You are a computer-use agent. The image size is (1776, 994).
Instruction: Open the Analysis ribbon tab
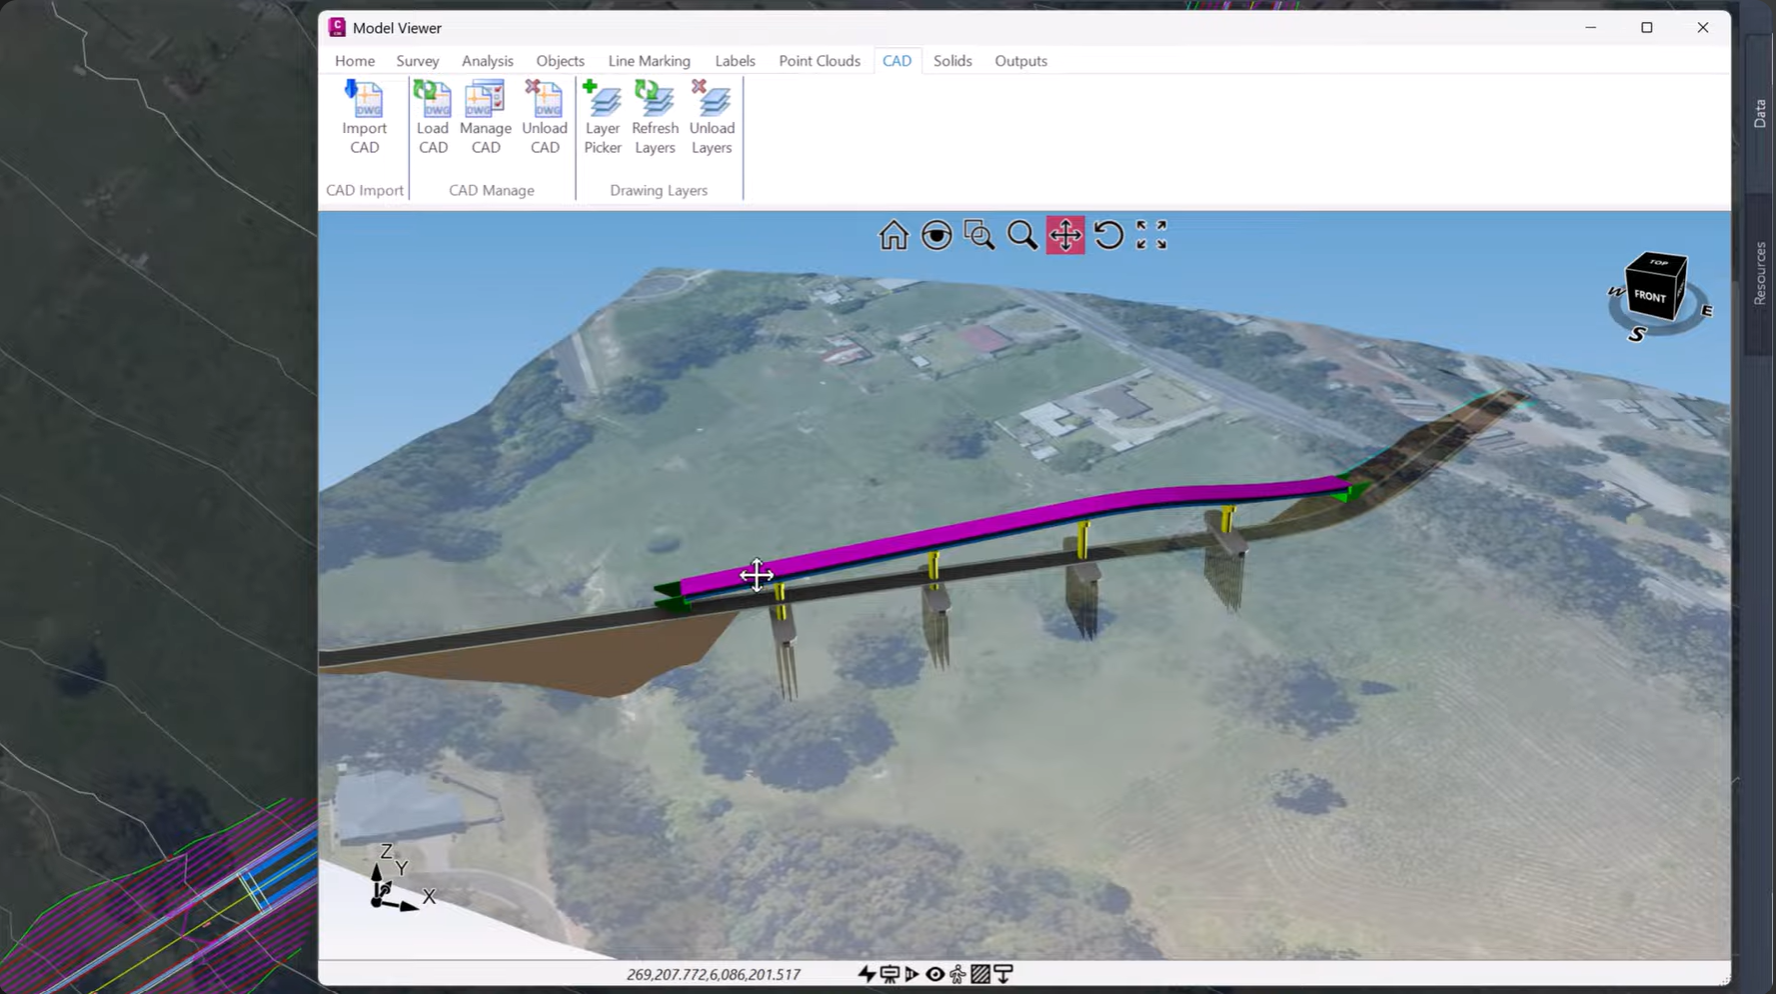487,61
